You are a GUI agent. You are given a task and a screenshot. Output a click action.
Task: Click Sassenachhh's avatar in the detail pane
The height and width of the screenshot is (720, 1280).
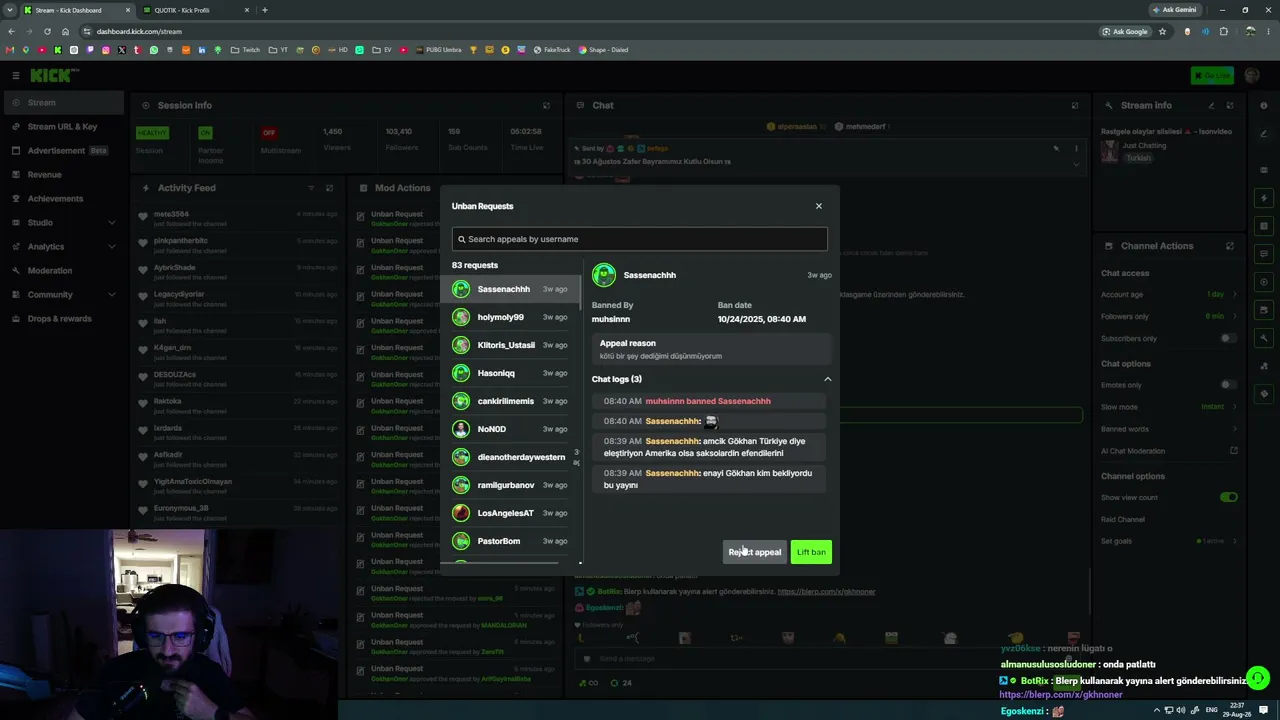[x=604, y=275]
